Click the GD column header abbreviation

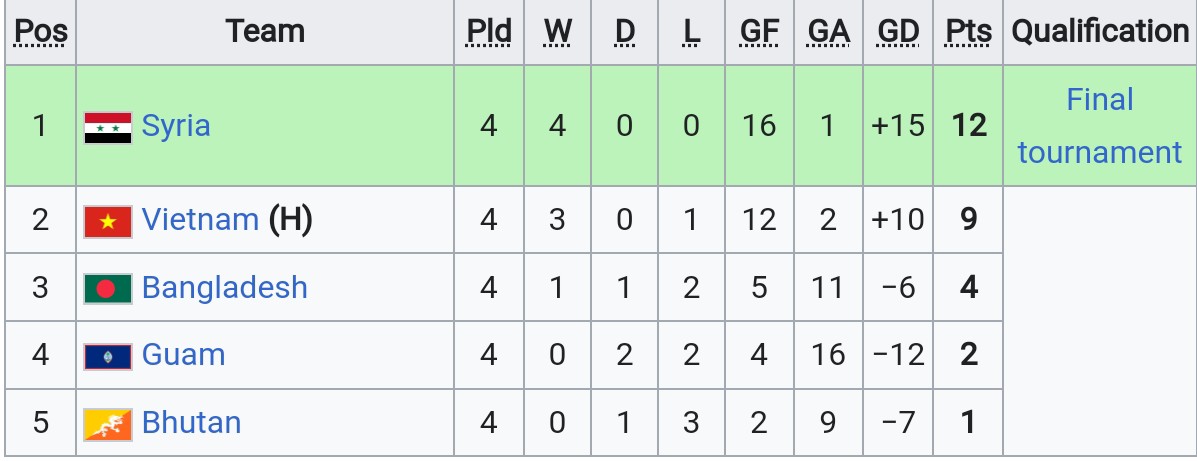tap(898, 32)
